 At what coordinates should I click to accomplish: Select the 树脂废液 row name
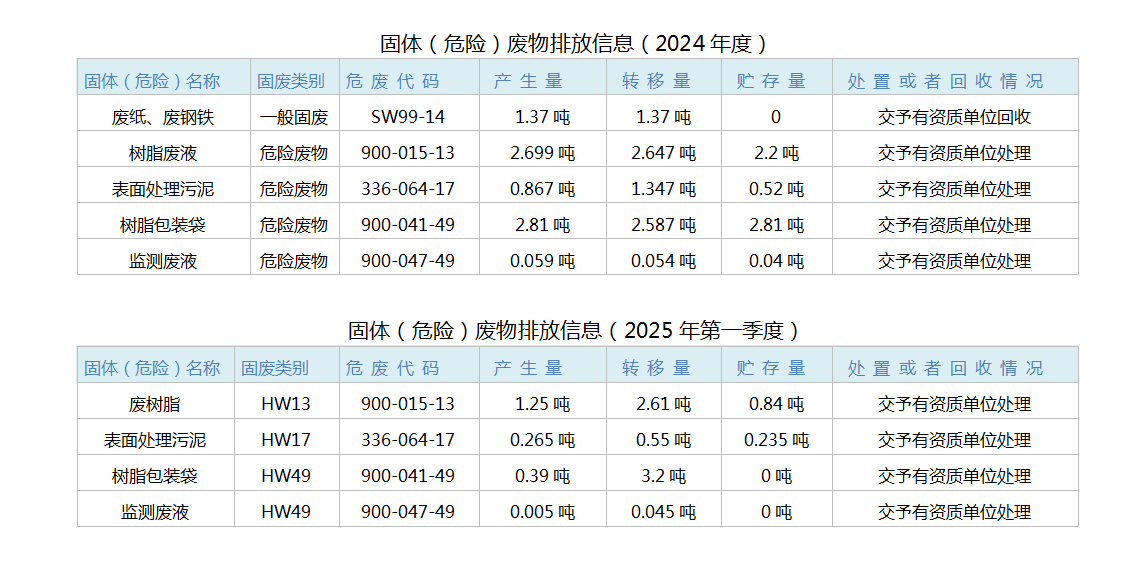point(163,153)
